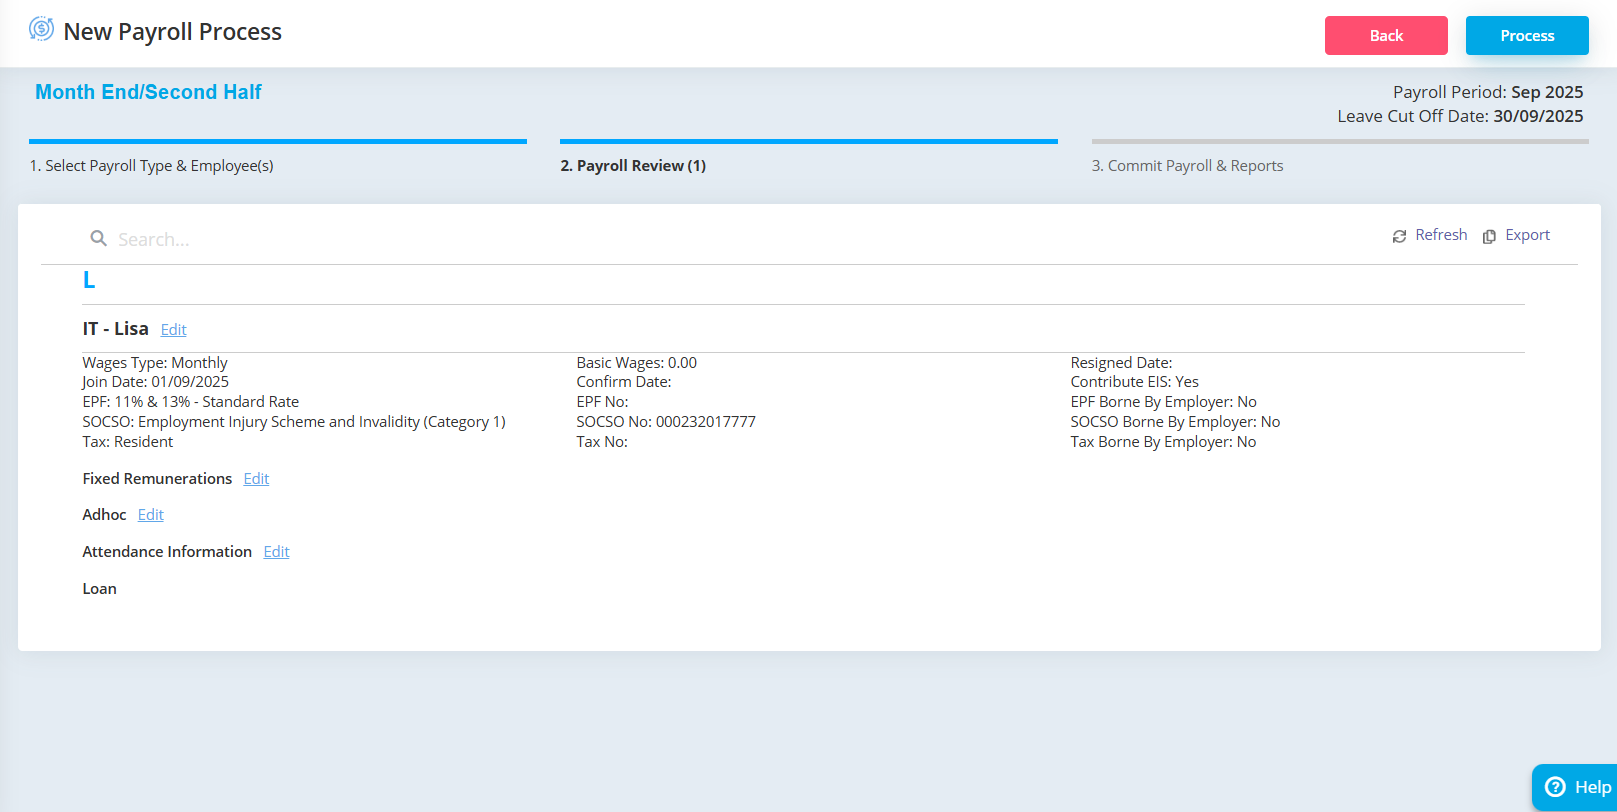Click the Export text label

coord(1527,235)
